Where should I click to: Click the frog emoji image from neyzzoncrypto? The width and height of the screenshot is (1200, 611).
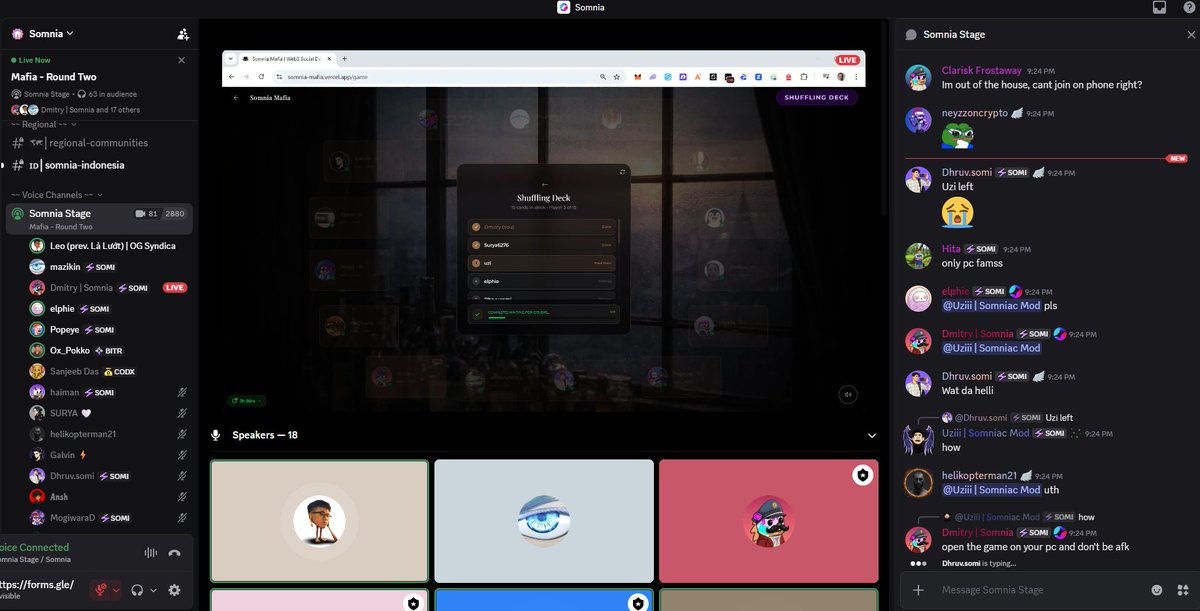(x=957, y=135)
